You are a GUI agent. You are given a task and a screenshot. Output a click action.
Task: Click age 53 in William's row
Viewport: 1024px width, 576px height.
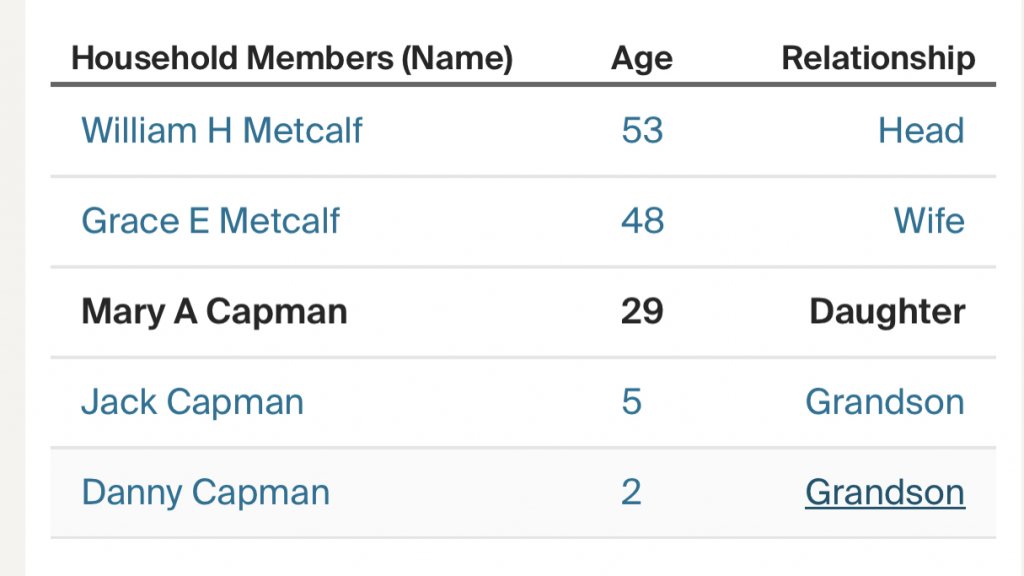click(x=641, y=131)
